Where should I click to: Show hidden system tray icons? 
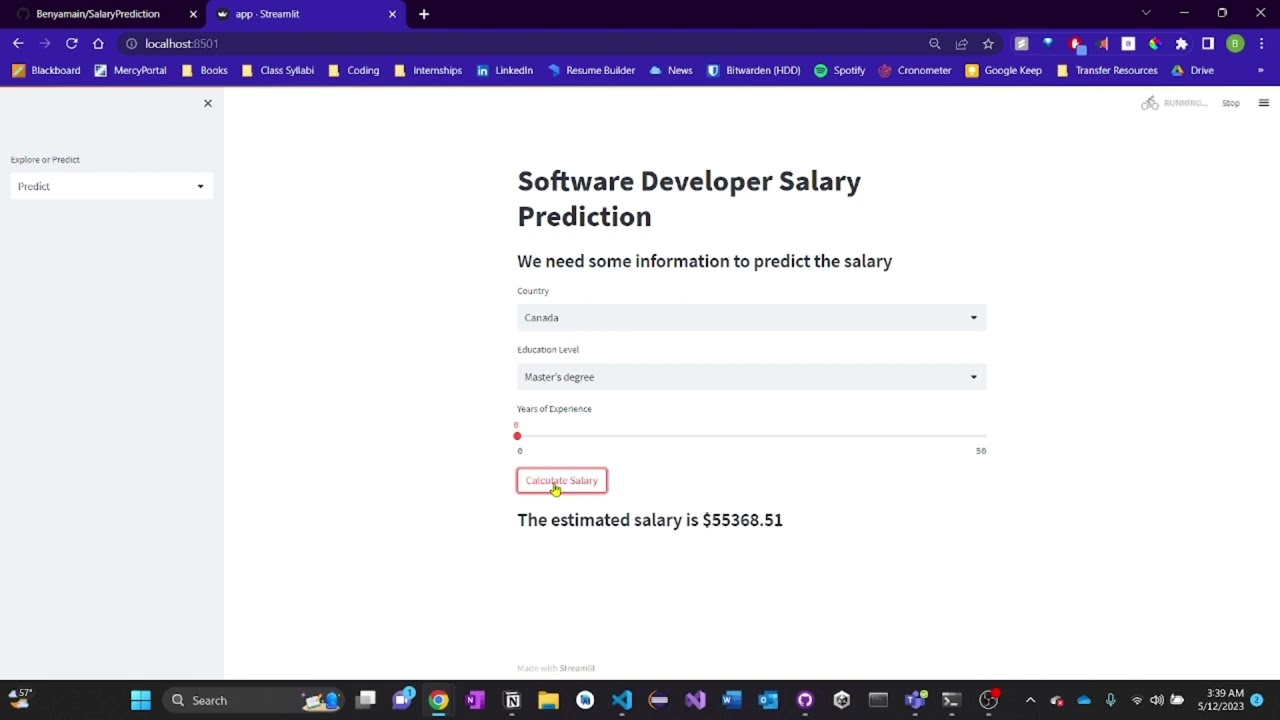[1031, 700]
